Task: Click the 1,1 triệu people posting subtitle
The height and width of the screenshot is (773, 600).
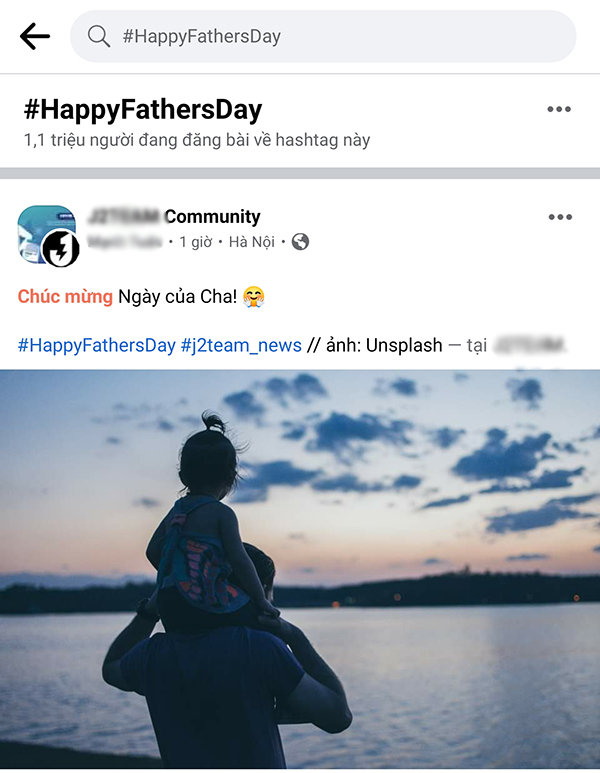Action: 197,140
